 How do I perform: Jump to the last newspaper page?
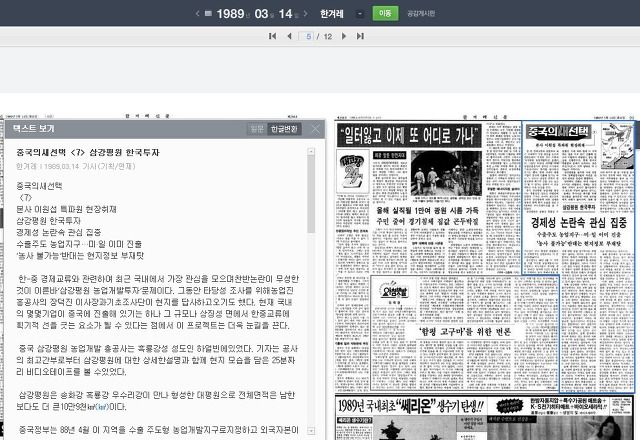coord(360,36)
